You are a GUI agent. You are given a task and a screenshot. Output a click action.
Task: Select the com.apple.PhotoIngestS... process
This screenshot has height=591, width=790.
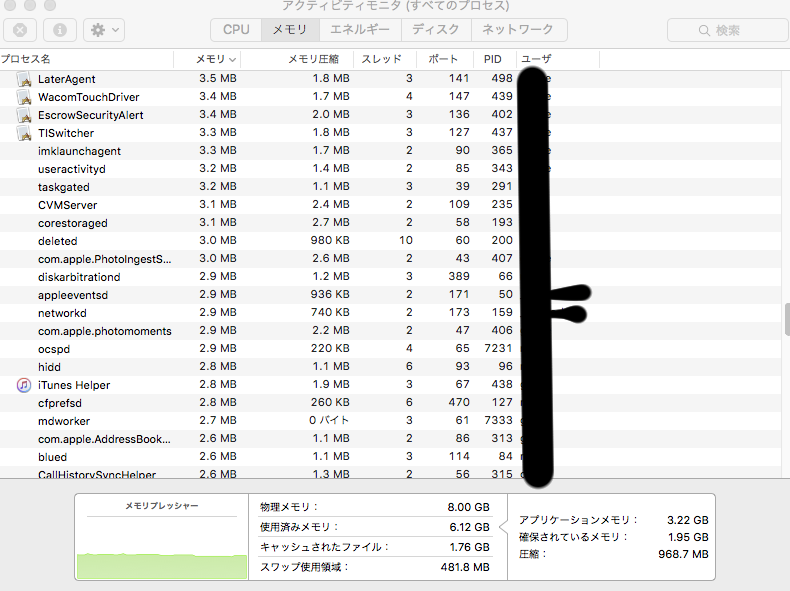pos(104,259)
